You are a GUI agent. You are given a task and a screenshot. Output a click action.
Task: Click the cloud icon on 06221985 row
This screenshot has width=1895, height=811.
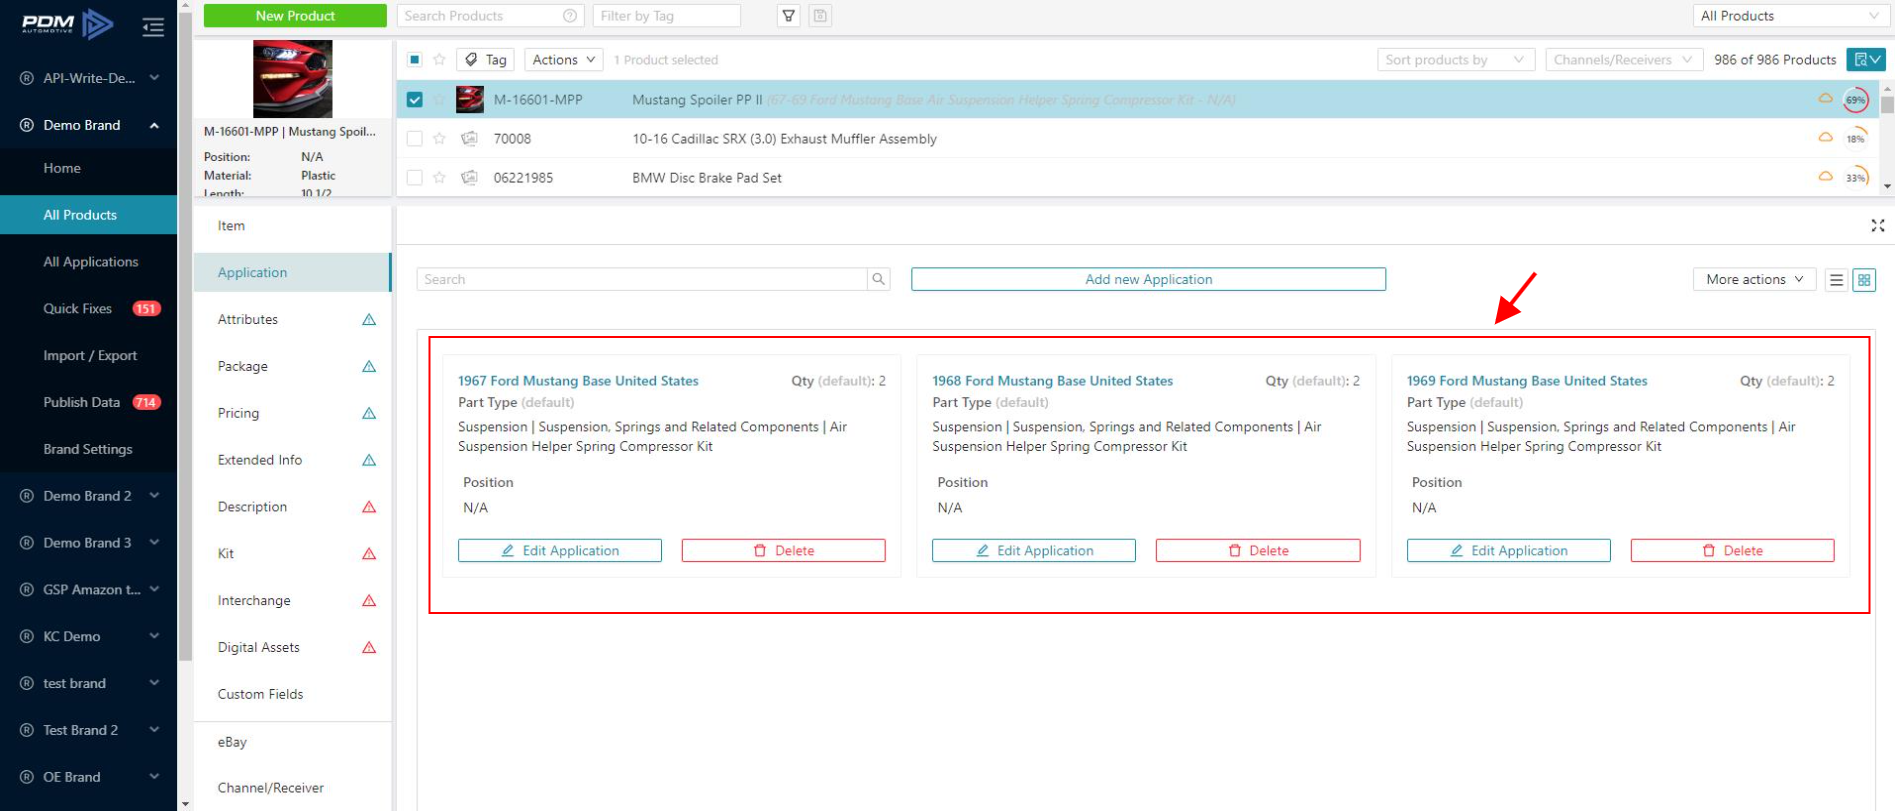[1825, 176]
